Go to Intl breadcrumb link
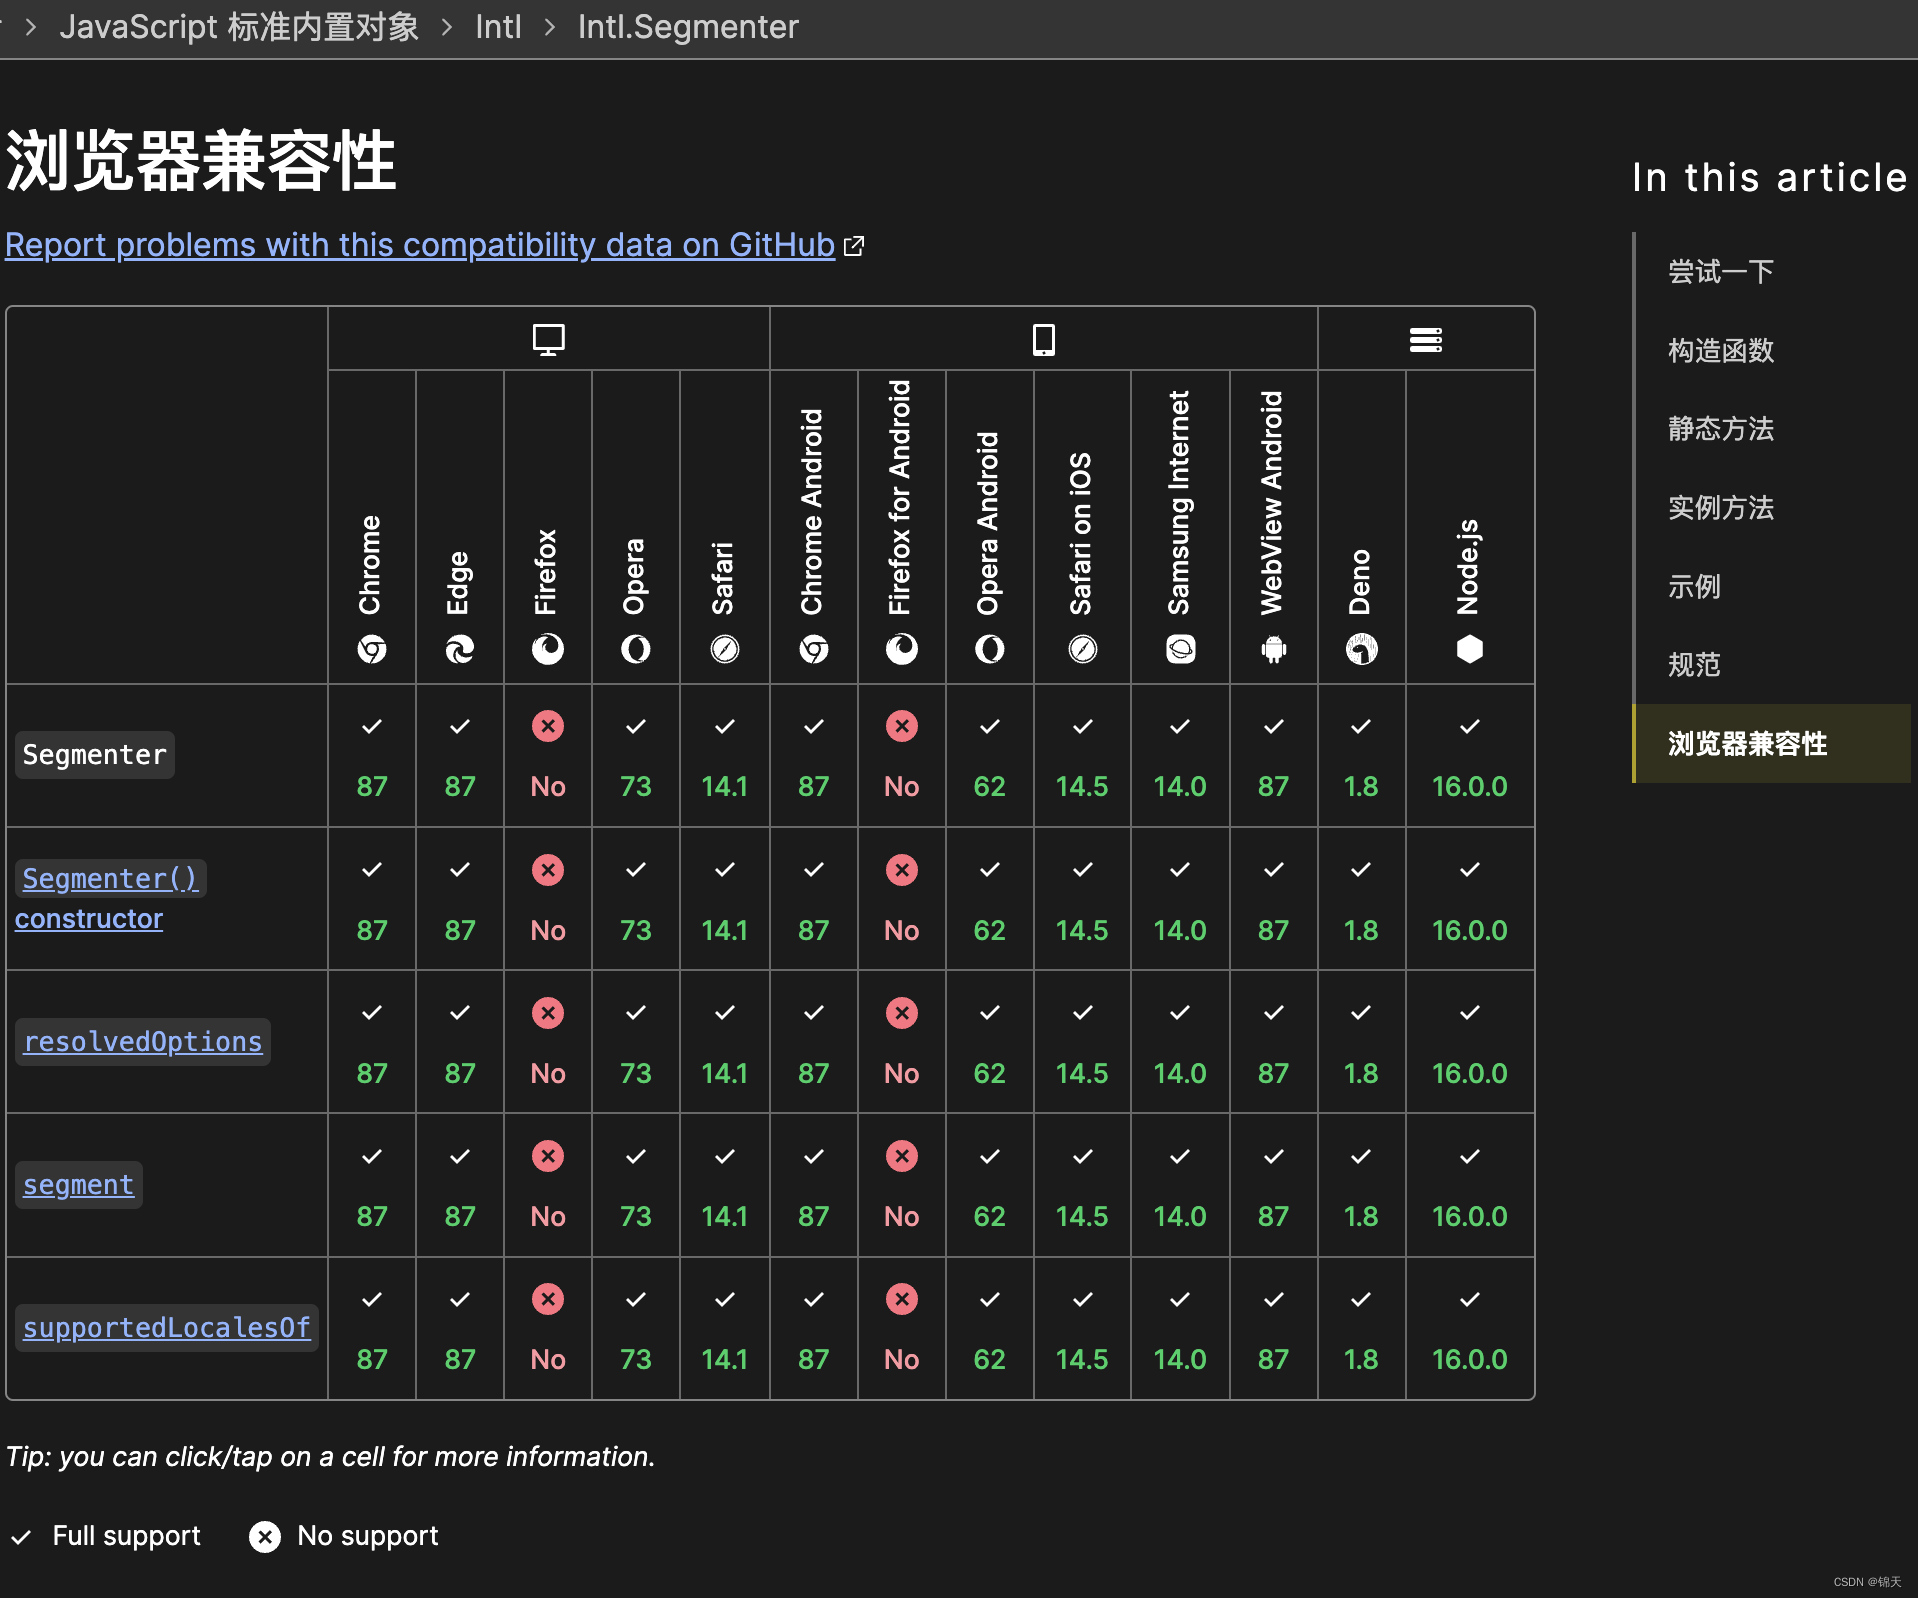Screen dimensions: 1918x1598 (x=498, y=27)
